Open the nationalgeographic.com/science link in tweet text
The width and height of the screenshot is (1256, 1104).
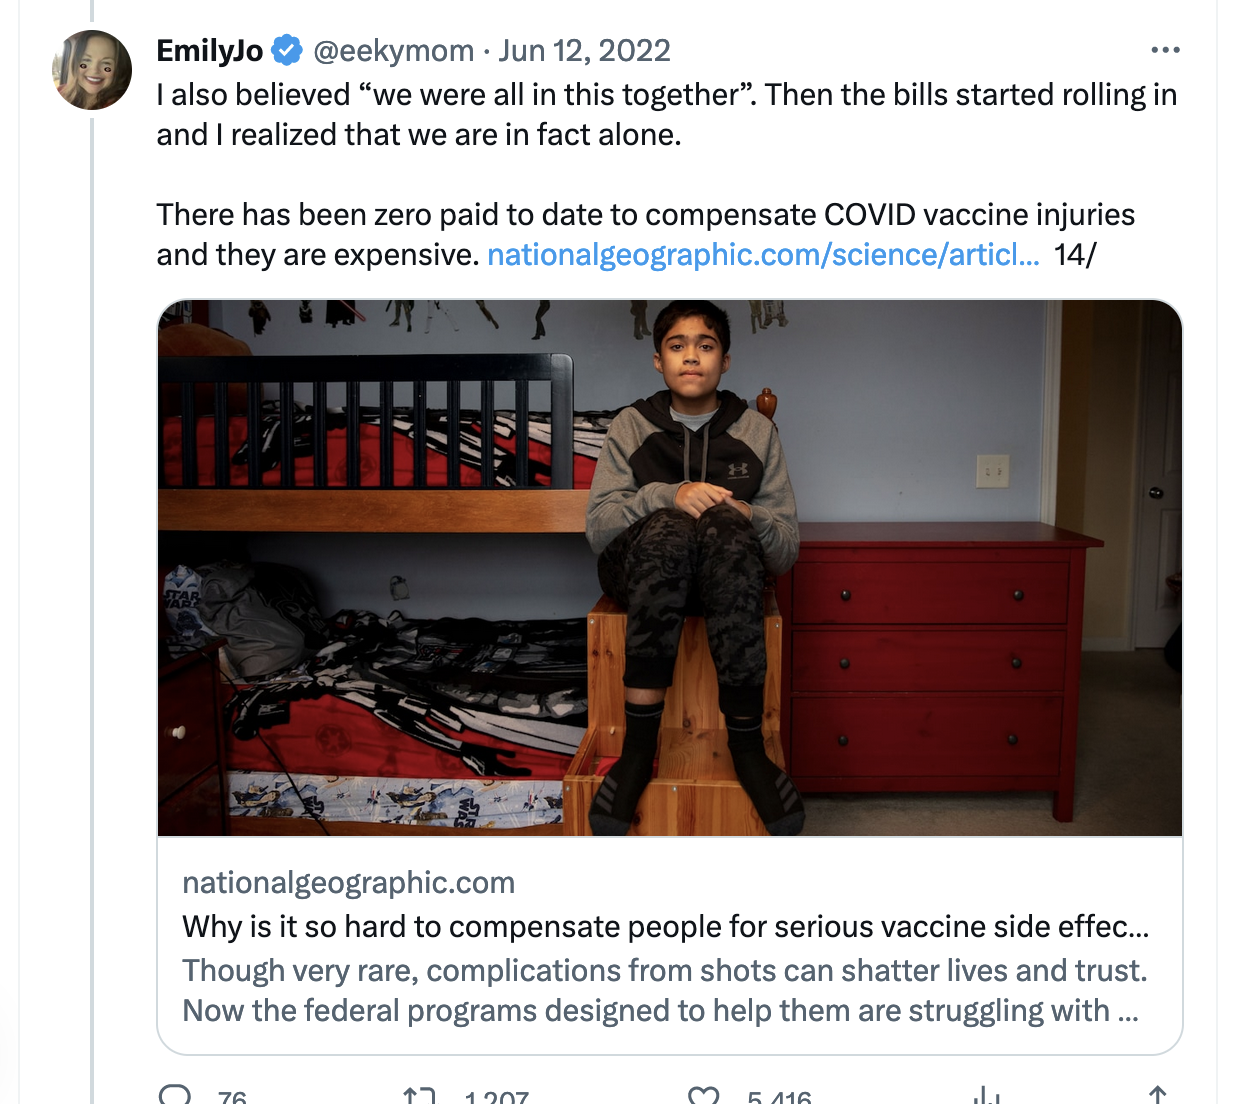[x=763, y=255]
